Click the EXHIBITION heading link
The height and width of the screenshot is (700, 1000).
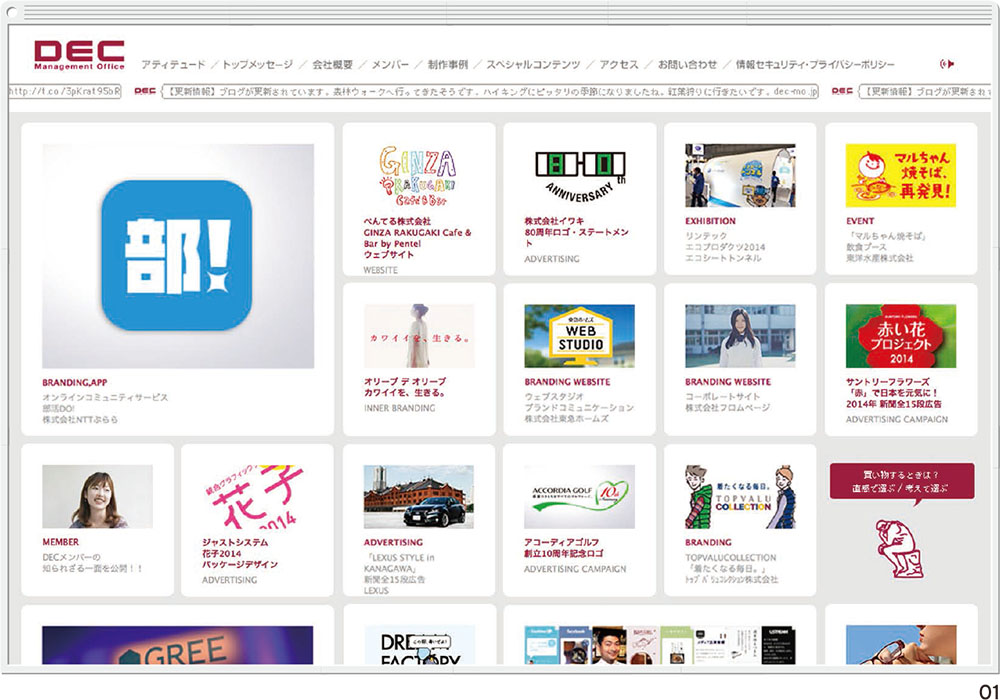[x=710, y=221]
